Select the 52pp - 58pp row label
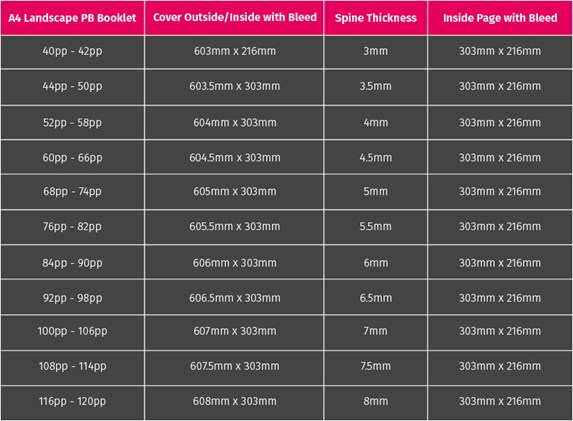The width and height of the screenshot is (573, 421). point(72,122)
